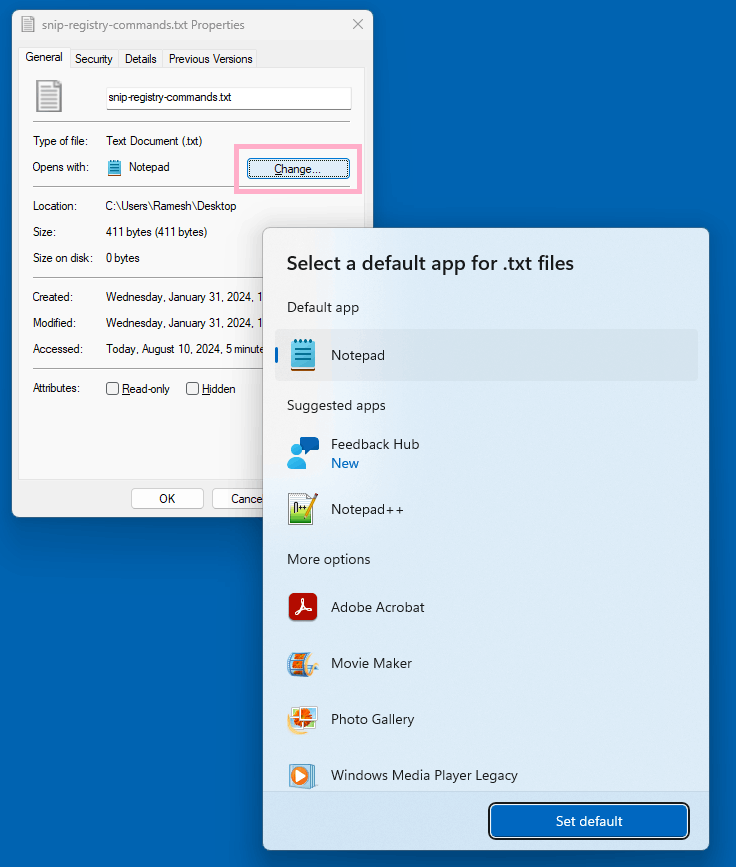
Task: Click the Created date value
Action: 184,297
